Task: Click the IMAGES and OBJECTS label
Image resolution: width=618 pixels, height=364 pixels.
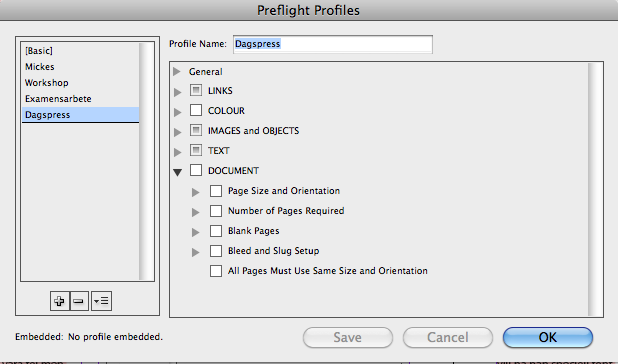Action: coord(253,131)
